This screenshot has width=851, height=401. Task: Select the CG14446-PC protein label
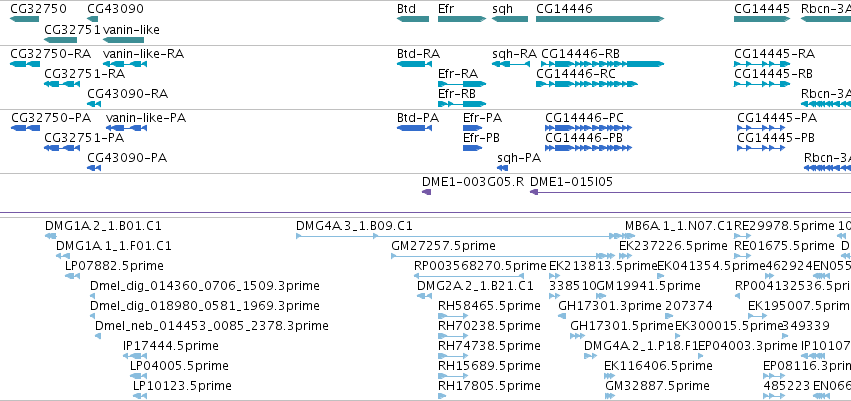pos(585,118)
